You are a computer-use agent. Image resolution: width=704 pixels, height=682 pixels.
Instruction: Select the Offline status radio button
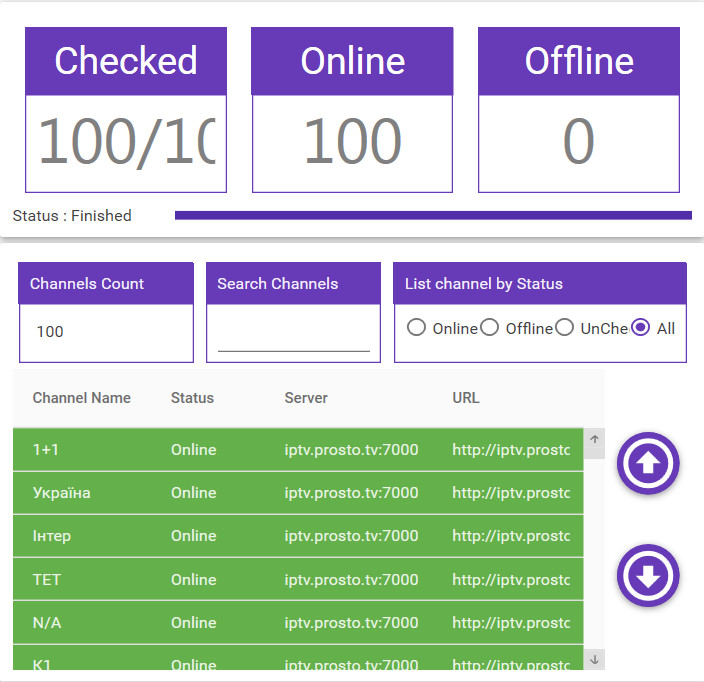[490, 328]
